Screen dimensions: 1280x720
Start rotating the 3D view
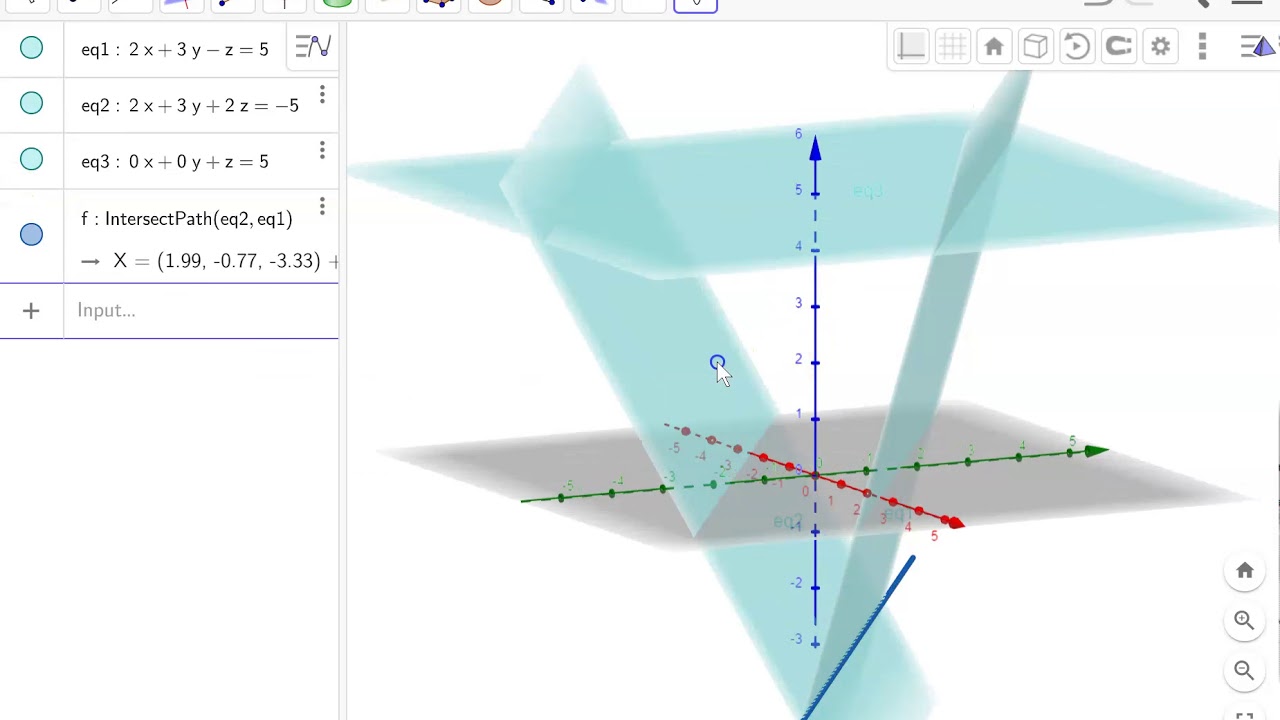click(x=1077, y=47)
